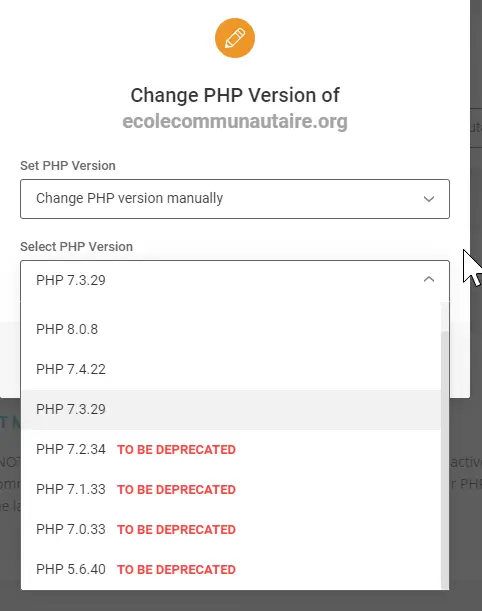
Task: Click the down chevron in Set PHP Version
Action: [429, 199]
